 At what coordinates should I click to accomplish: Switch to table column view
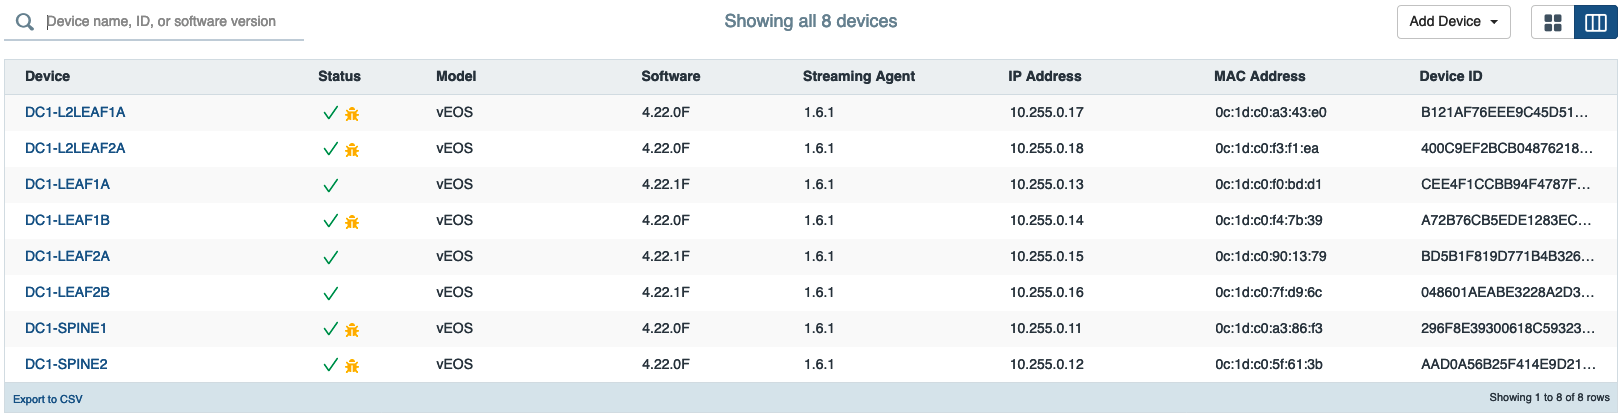click(x=1596, y=22)
